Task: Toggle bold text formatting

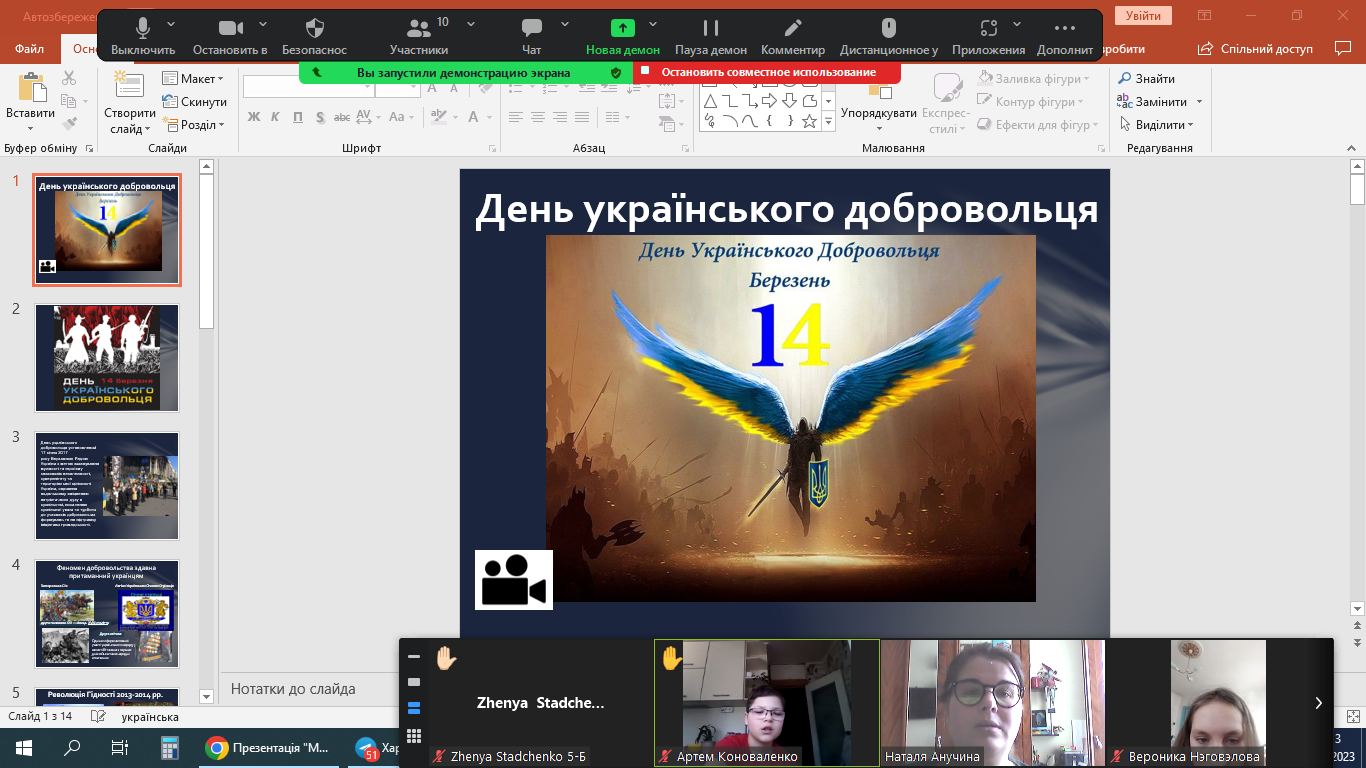Action: click(253, 117)
